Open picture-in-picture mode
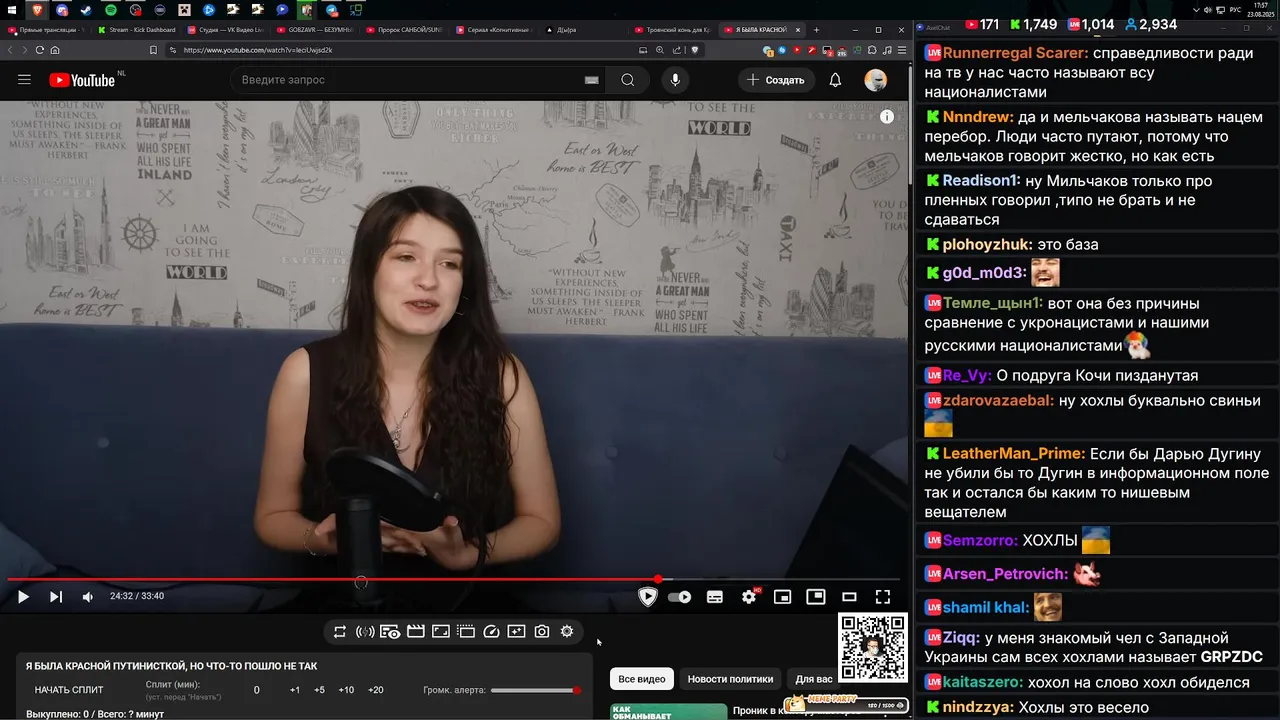 (x=816, y=597)
